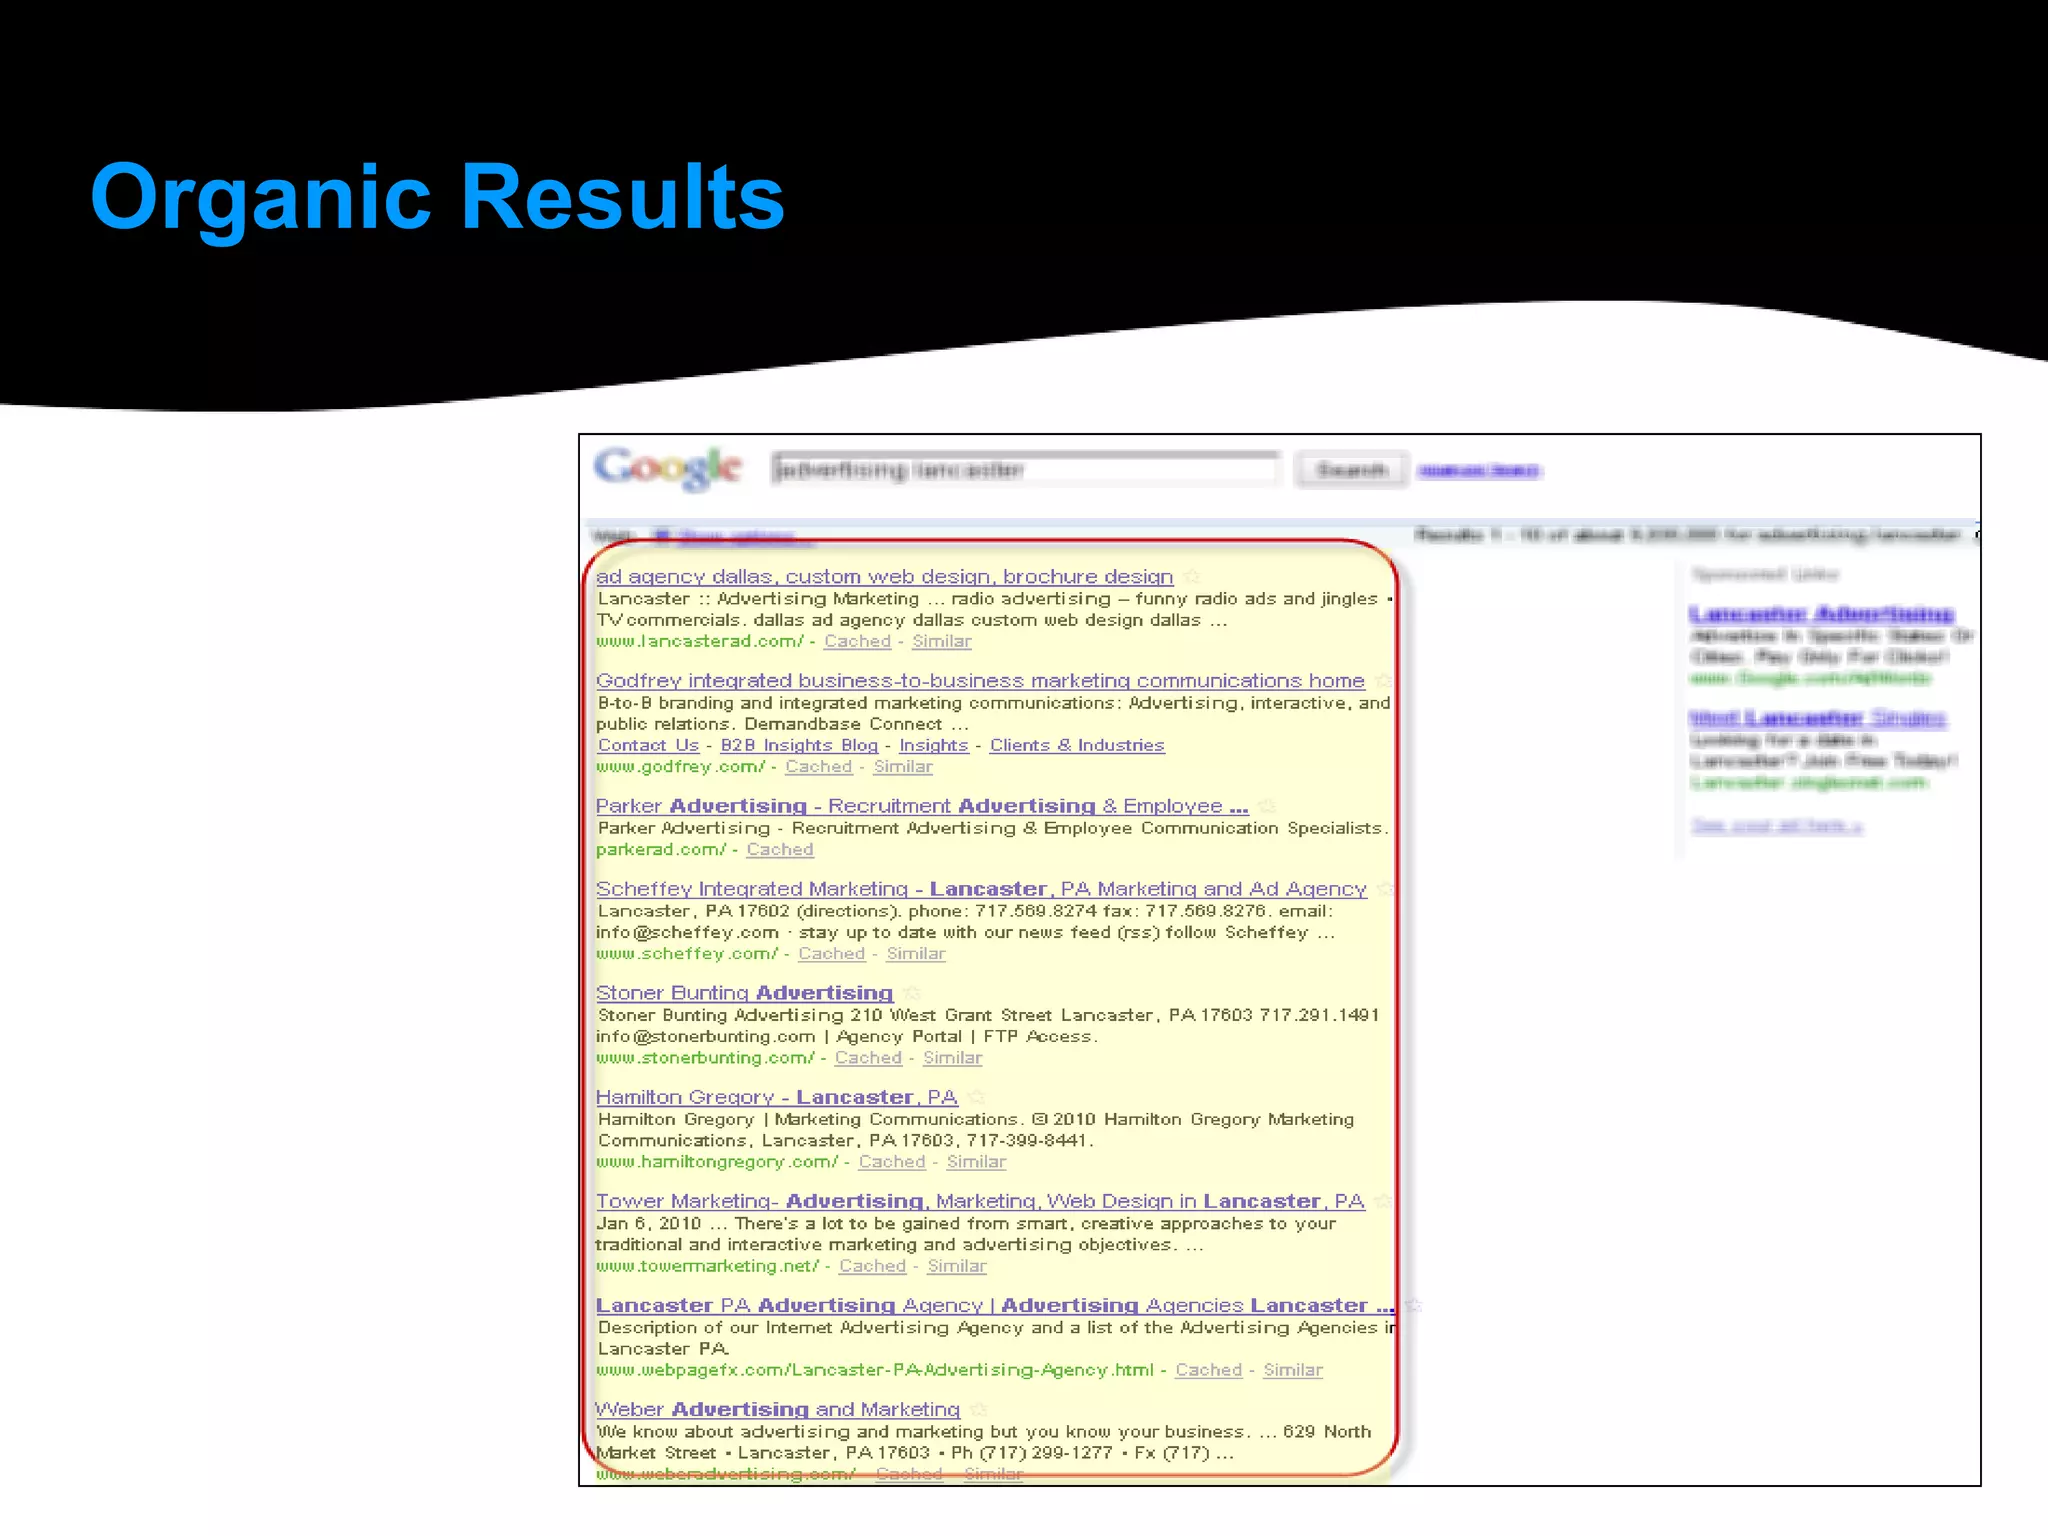Open the 'Hamilton Gregory - Lancaster, PA' result

click(777, 1097)
